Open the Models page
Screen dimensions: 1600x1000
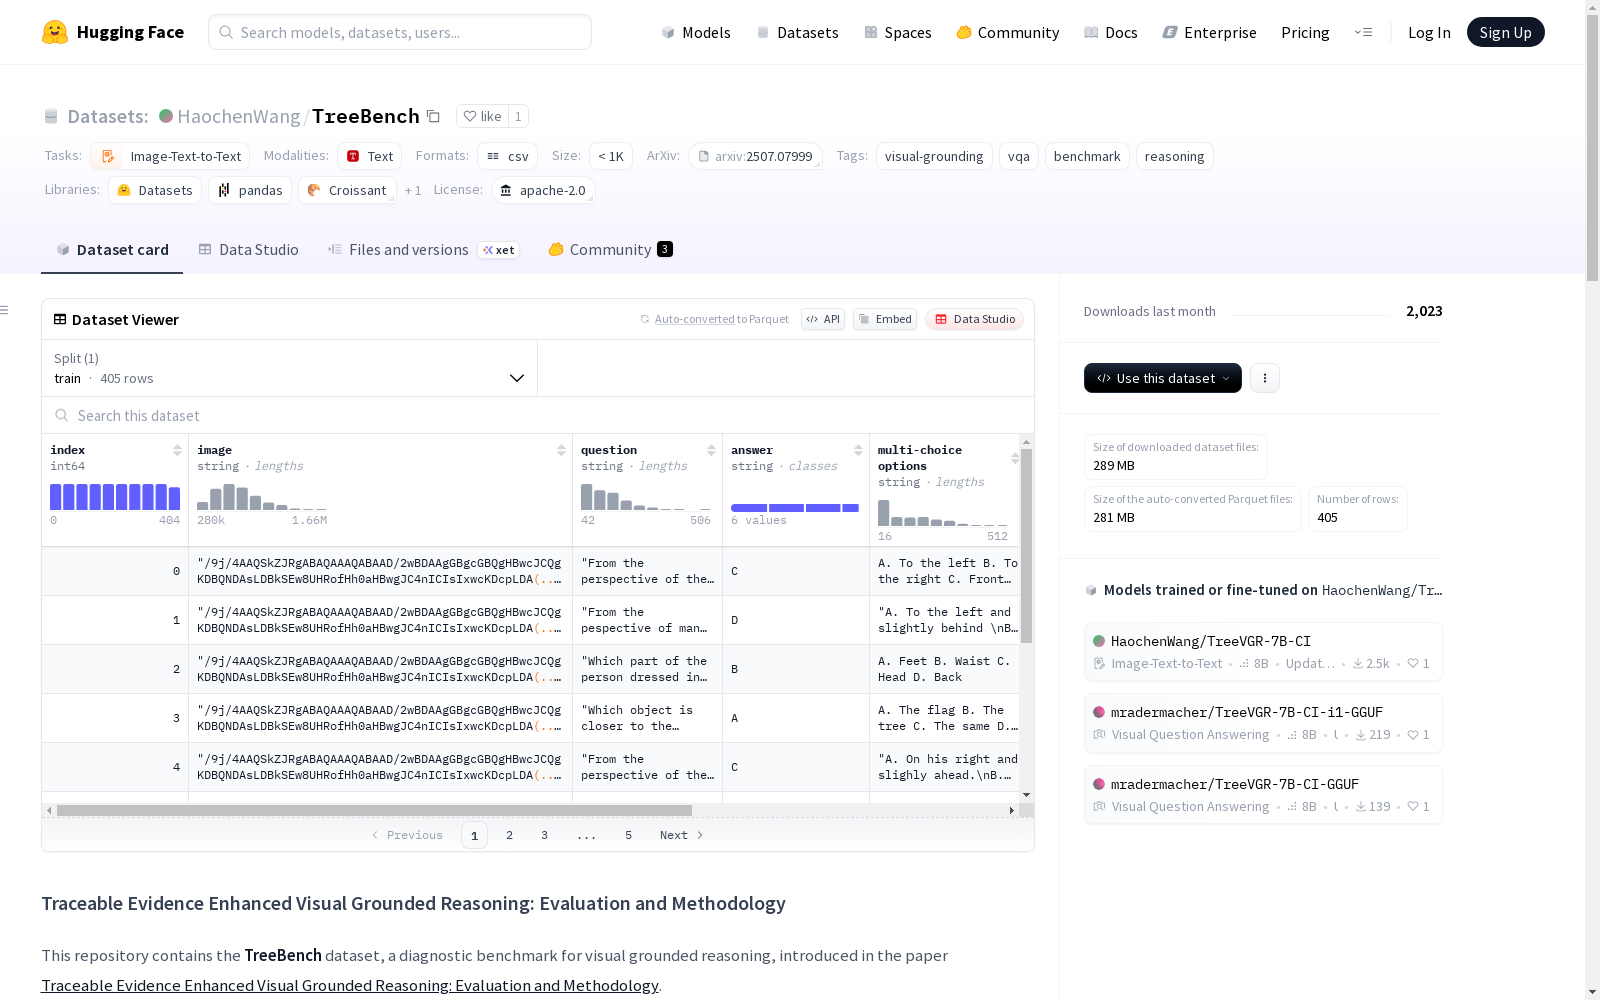pos(696,32)
